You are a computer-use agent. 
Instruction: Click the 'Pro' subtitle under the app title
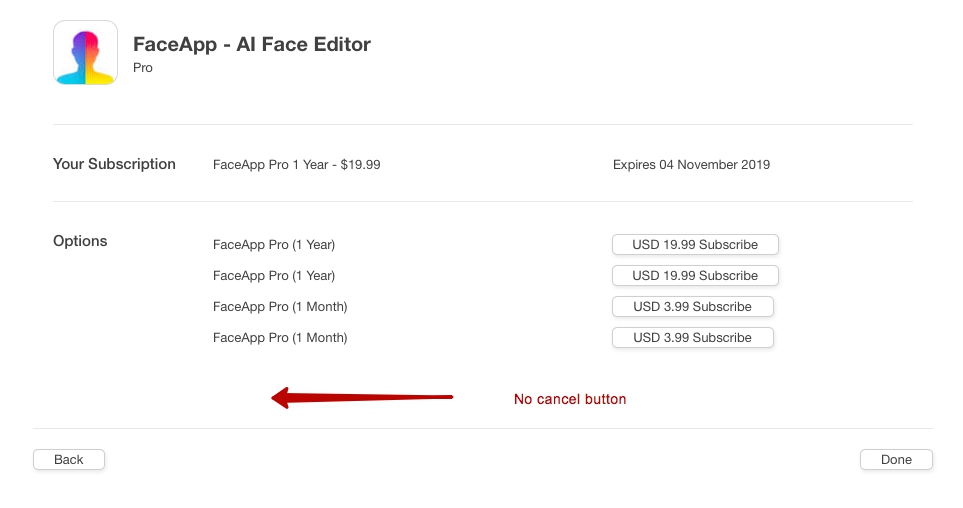(x=143, y=68)
